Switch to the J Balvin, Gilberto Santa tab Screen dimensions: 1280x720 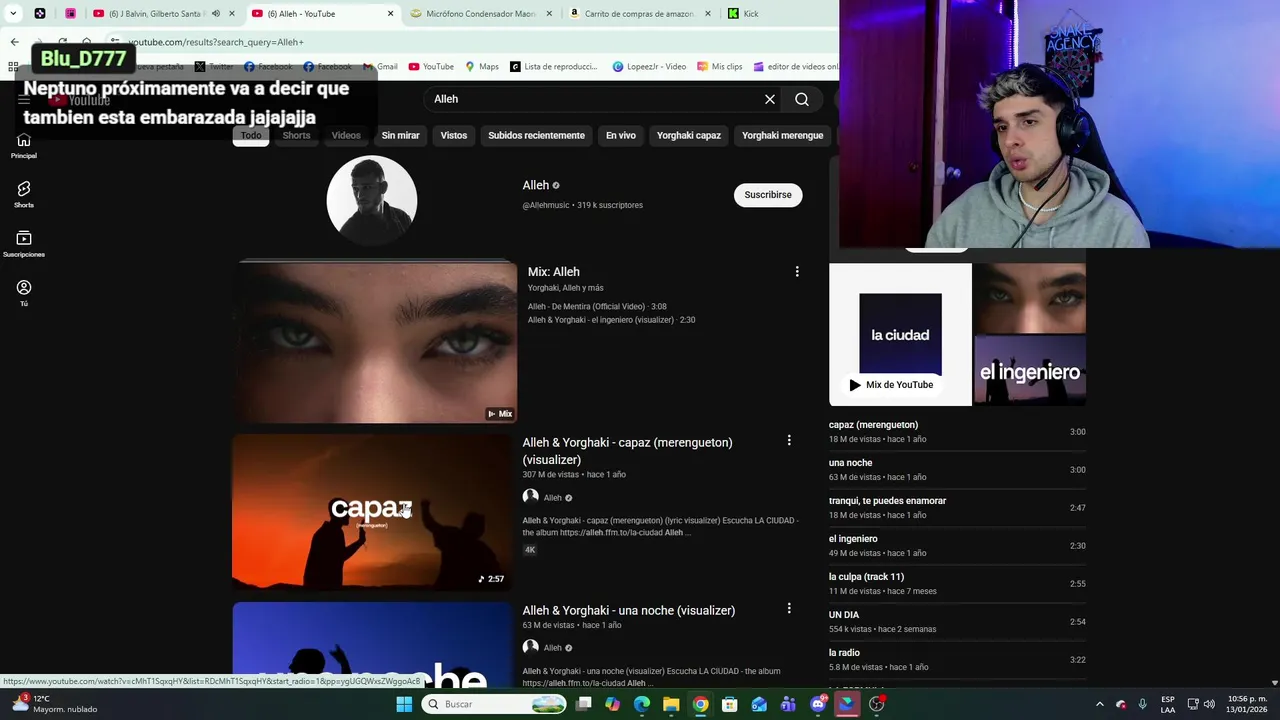pyautogui.click(x=158, y=14)
